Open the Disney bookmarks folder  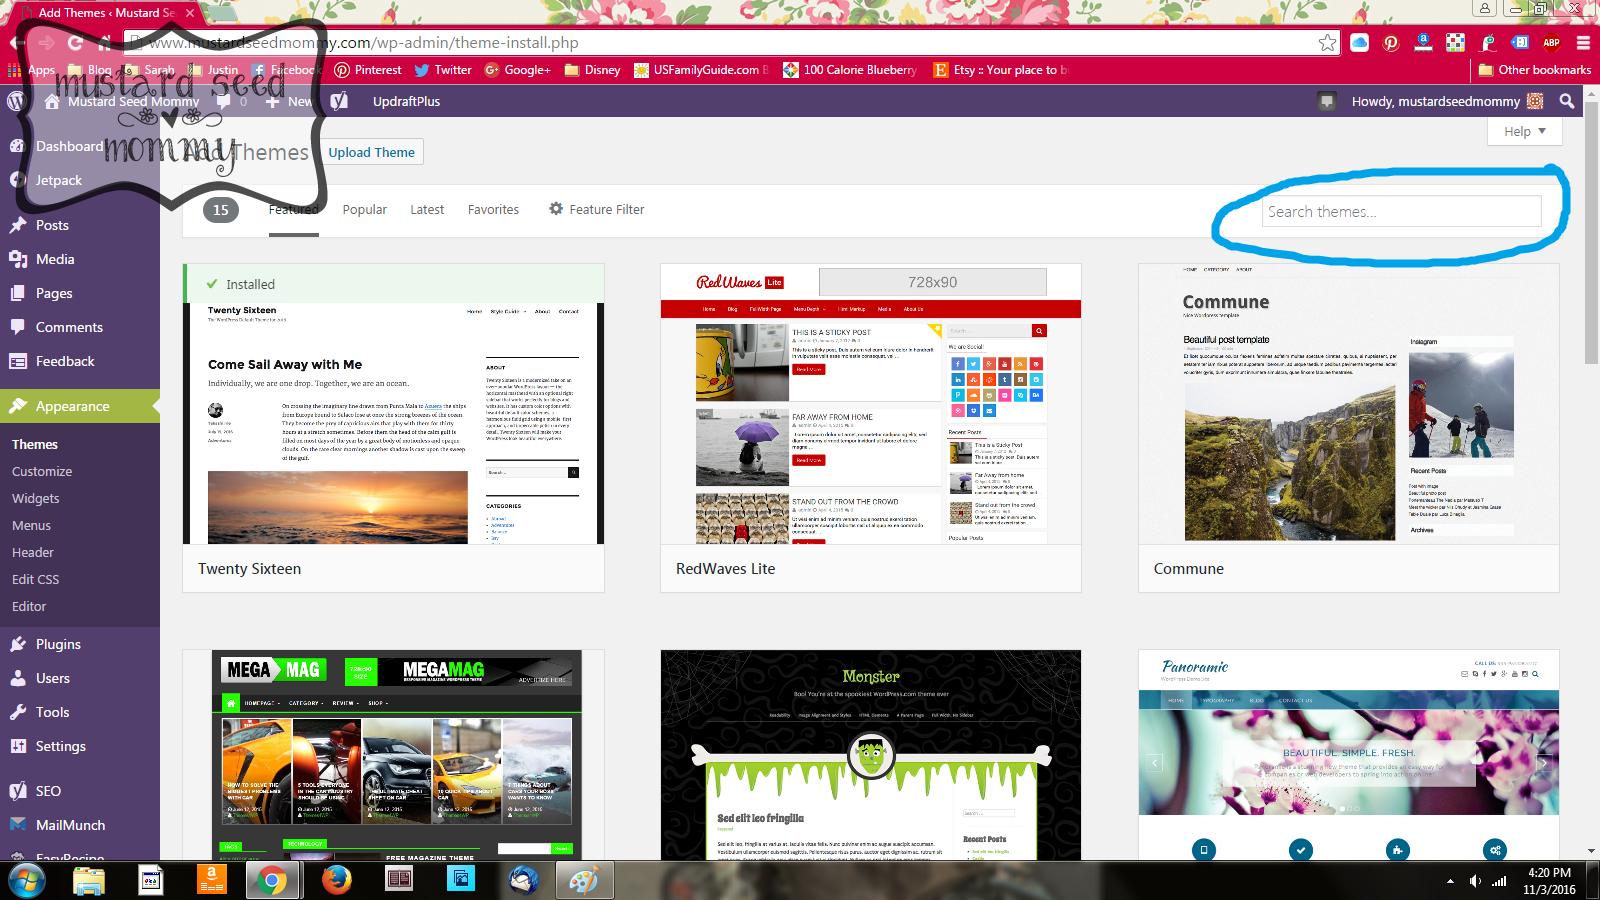pyautogui.click(x=592, y=70)
